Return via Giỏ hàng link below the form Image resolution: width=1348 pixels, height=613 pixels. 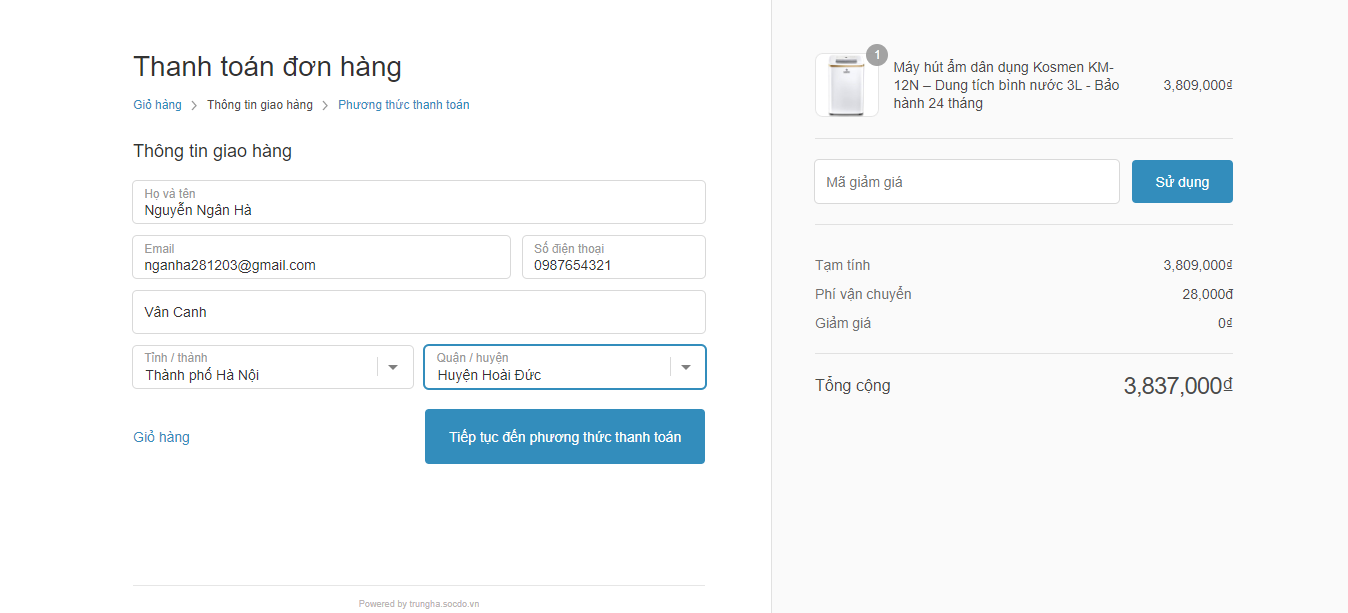coord(161,437)
